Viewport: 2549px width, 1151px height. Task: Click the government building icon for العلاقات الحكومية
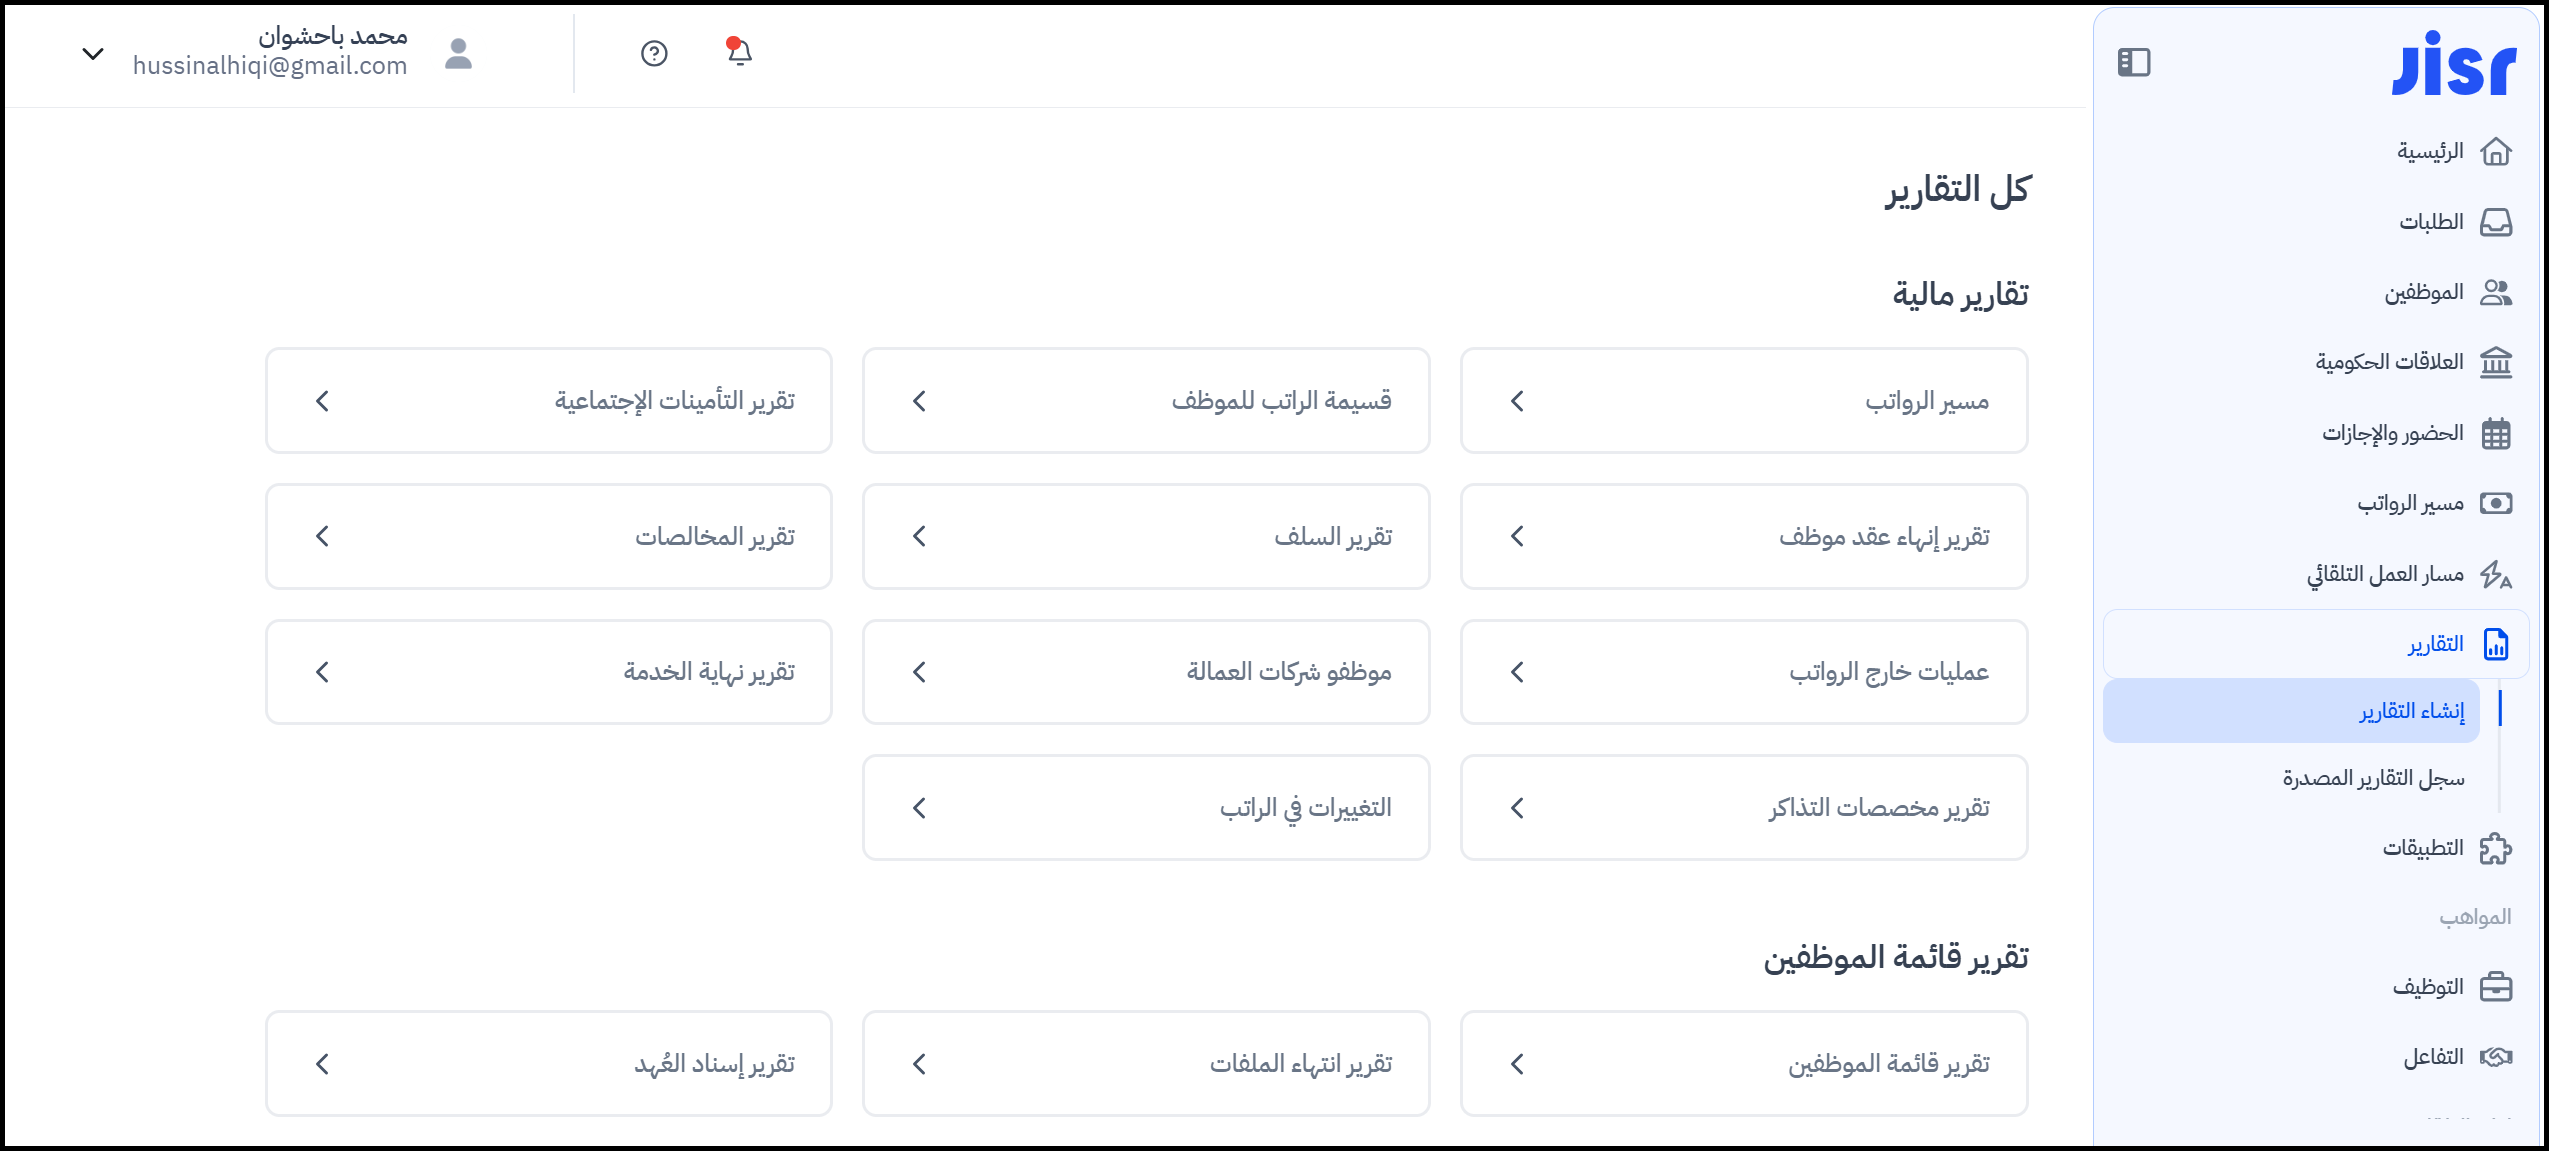point(2496,362)
